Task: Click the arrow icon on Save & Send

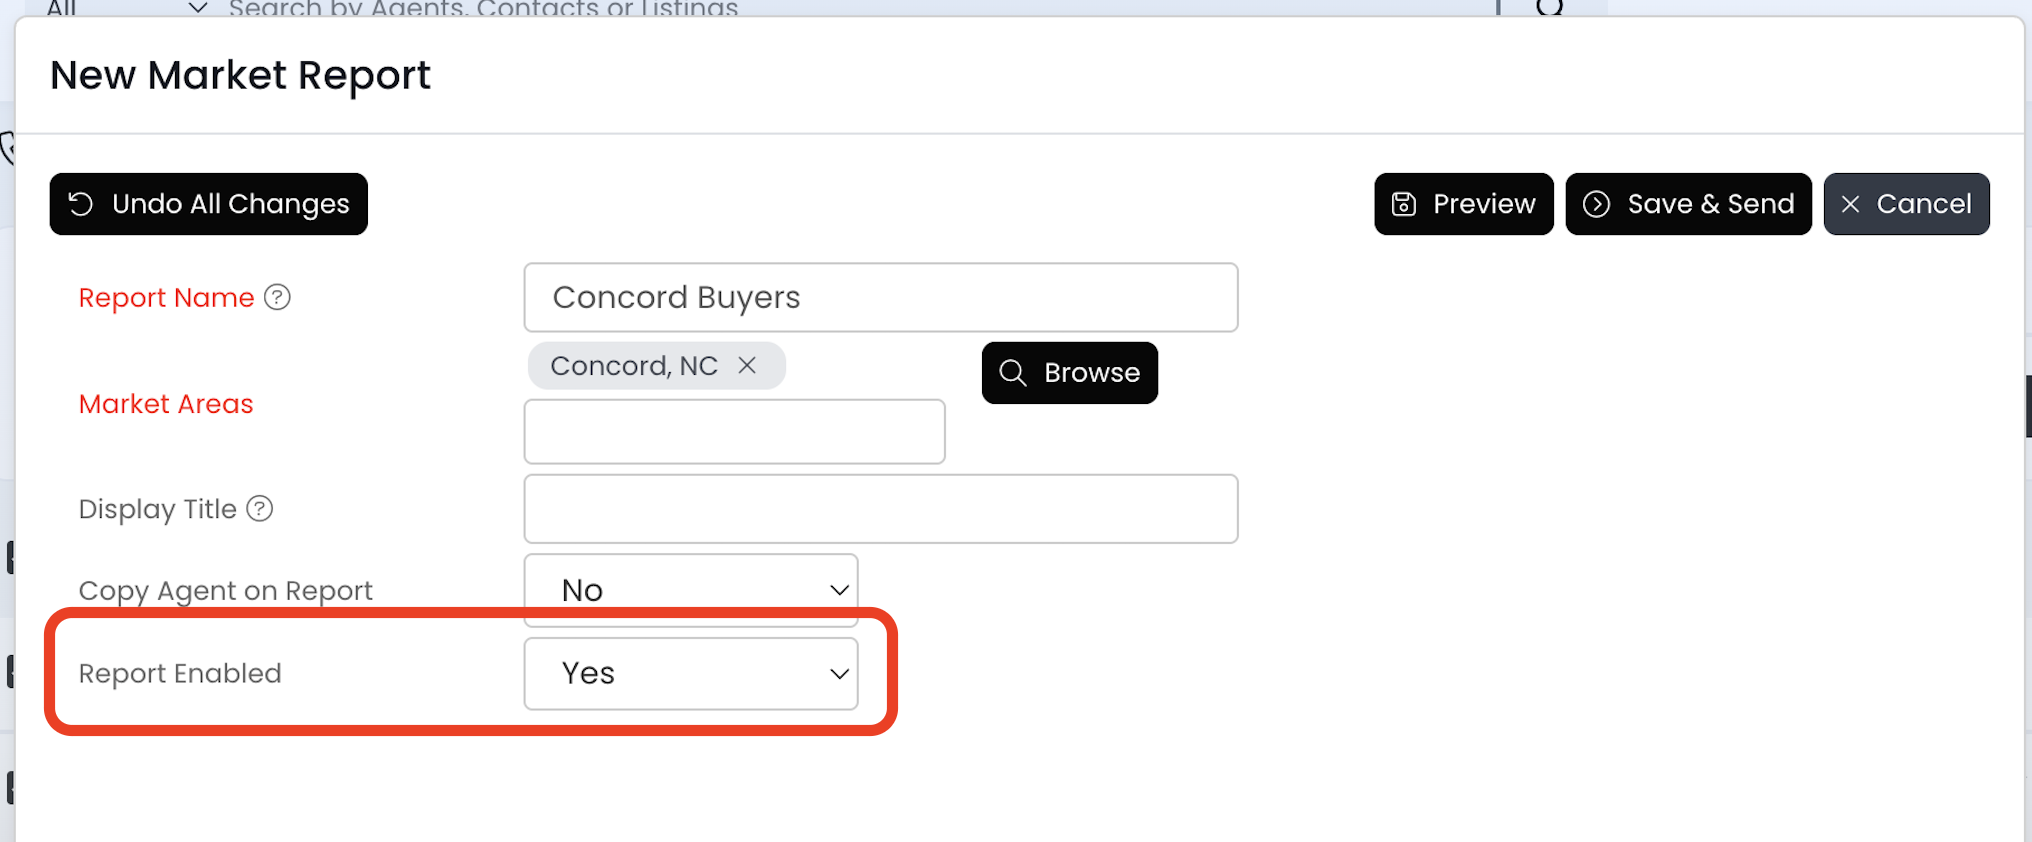Action: click(1596, 204)
